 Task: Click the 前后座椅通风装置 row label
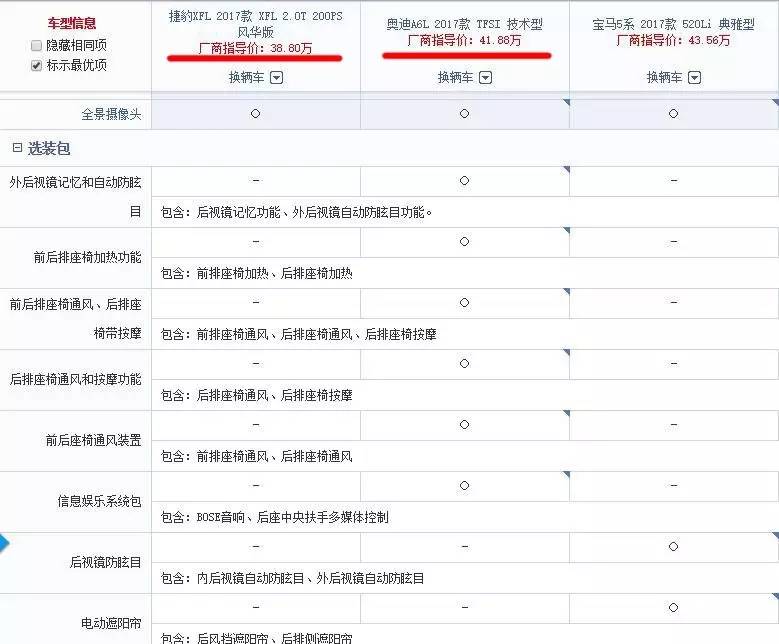tap(93, 440)
